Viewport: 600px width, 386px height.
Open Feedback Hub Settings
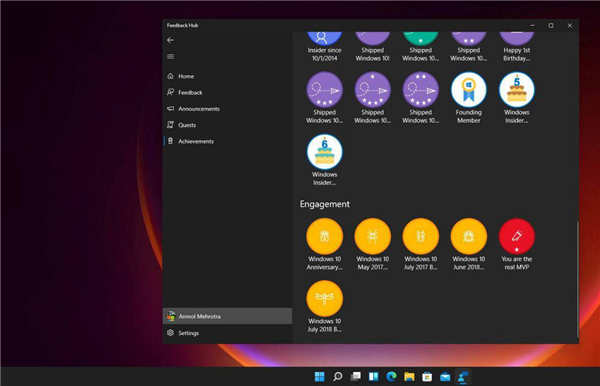228,333
